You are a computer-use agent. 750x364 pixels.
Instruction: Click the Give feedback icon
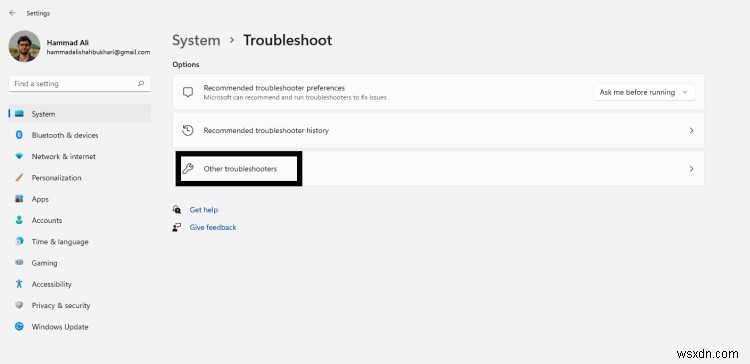coord(176,227)
